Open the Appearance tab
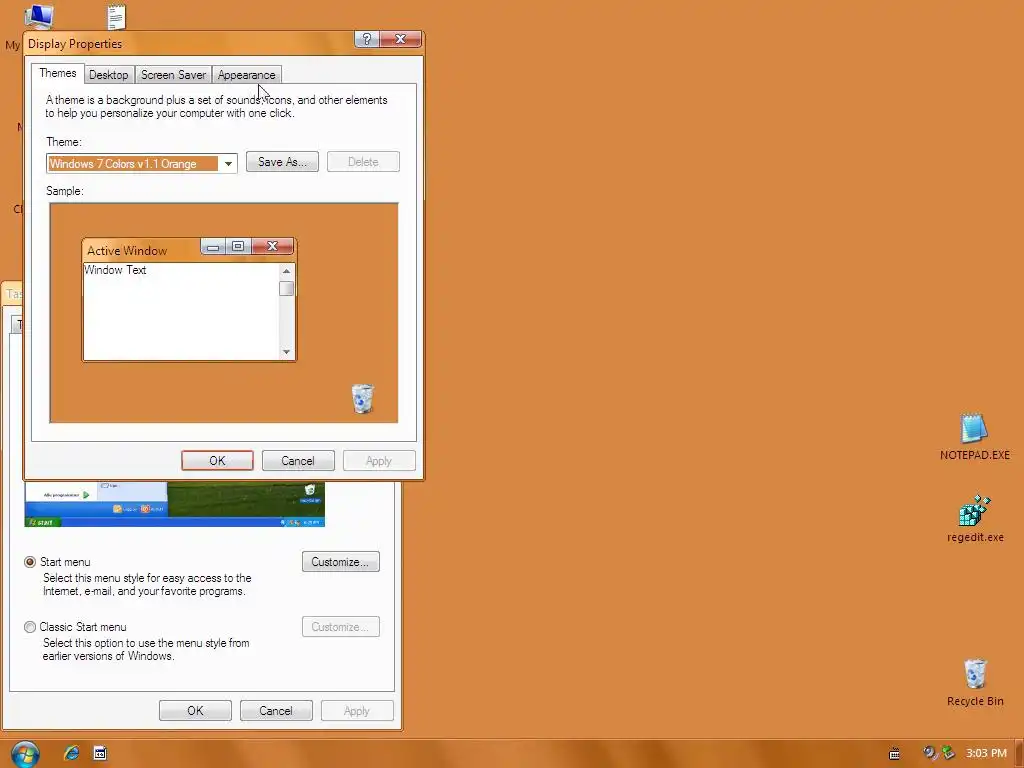This screenshot has width=1024, height=768. click(247, 75)
